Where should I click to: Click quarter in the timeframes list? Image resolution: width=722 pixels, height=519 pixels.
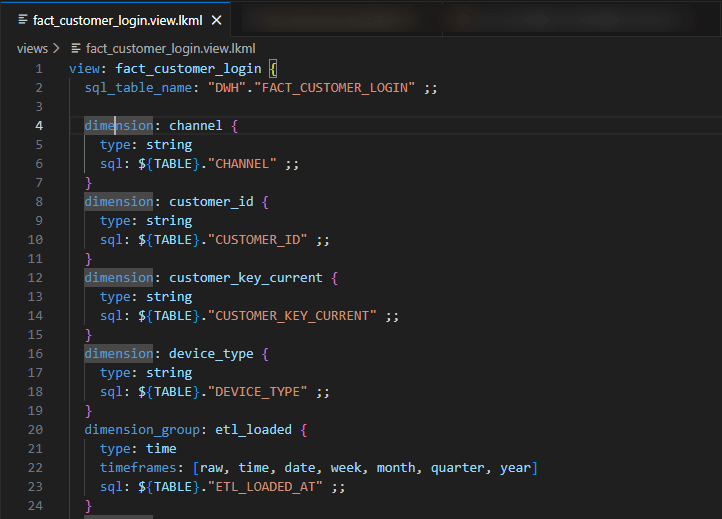pos(457,468)
